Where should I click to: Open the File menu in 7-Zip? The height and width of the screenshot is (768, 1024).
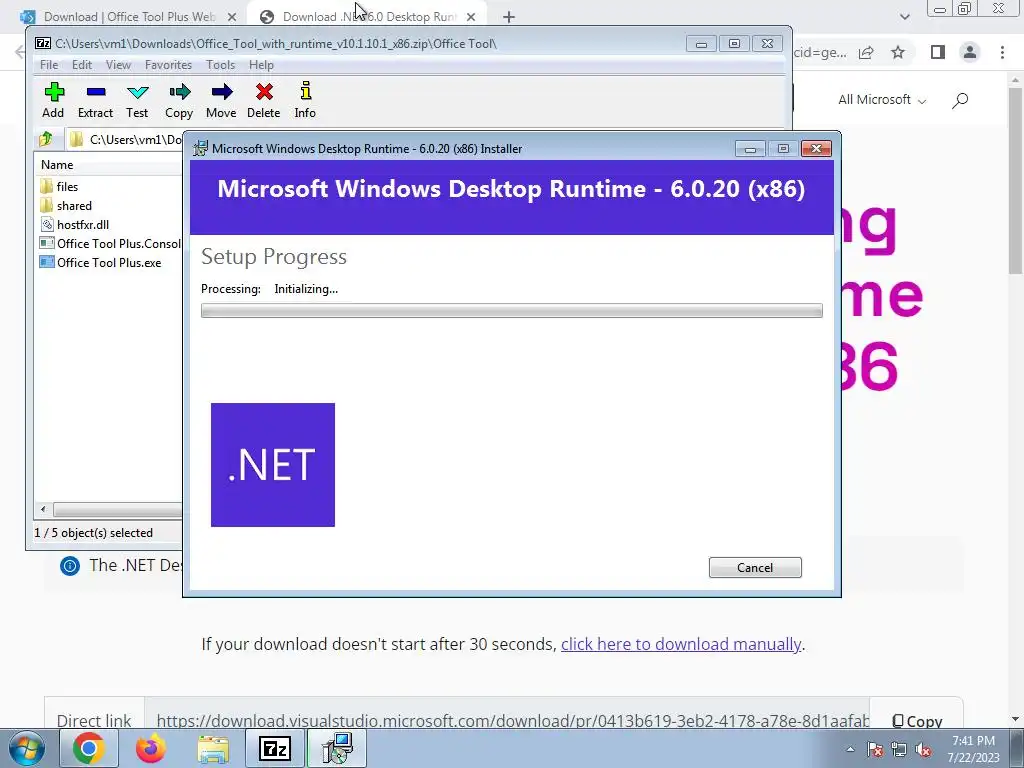(48, 65)
